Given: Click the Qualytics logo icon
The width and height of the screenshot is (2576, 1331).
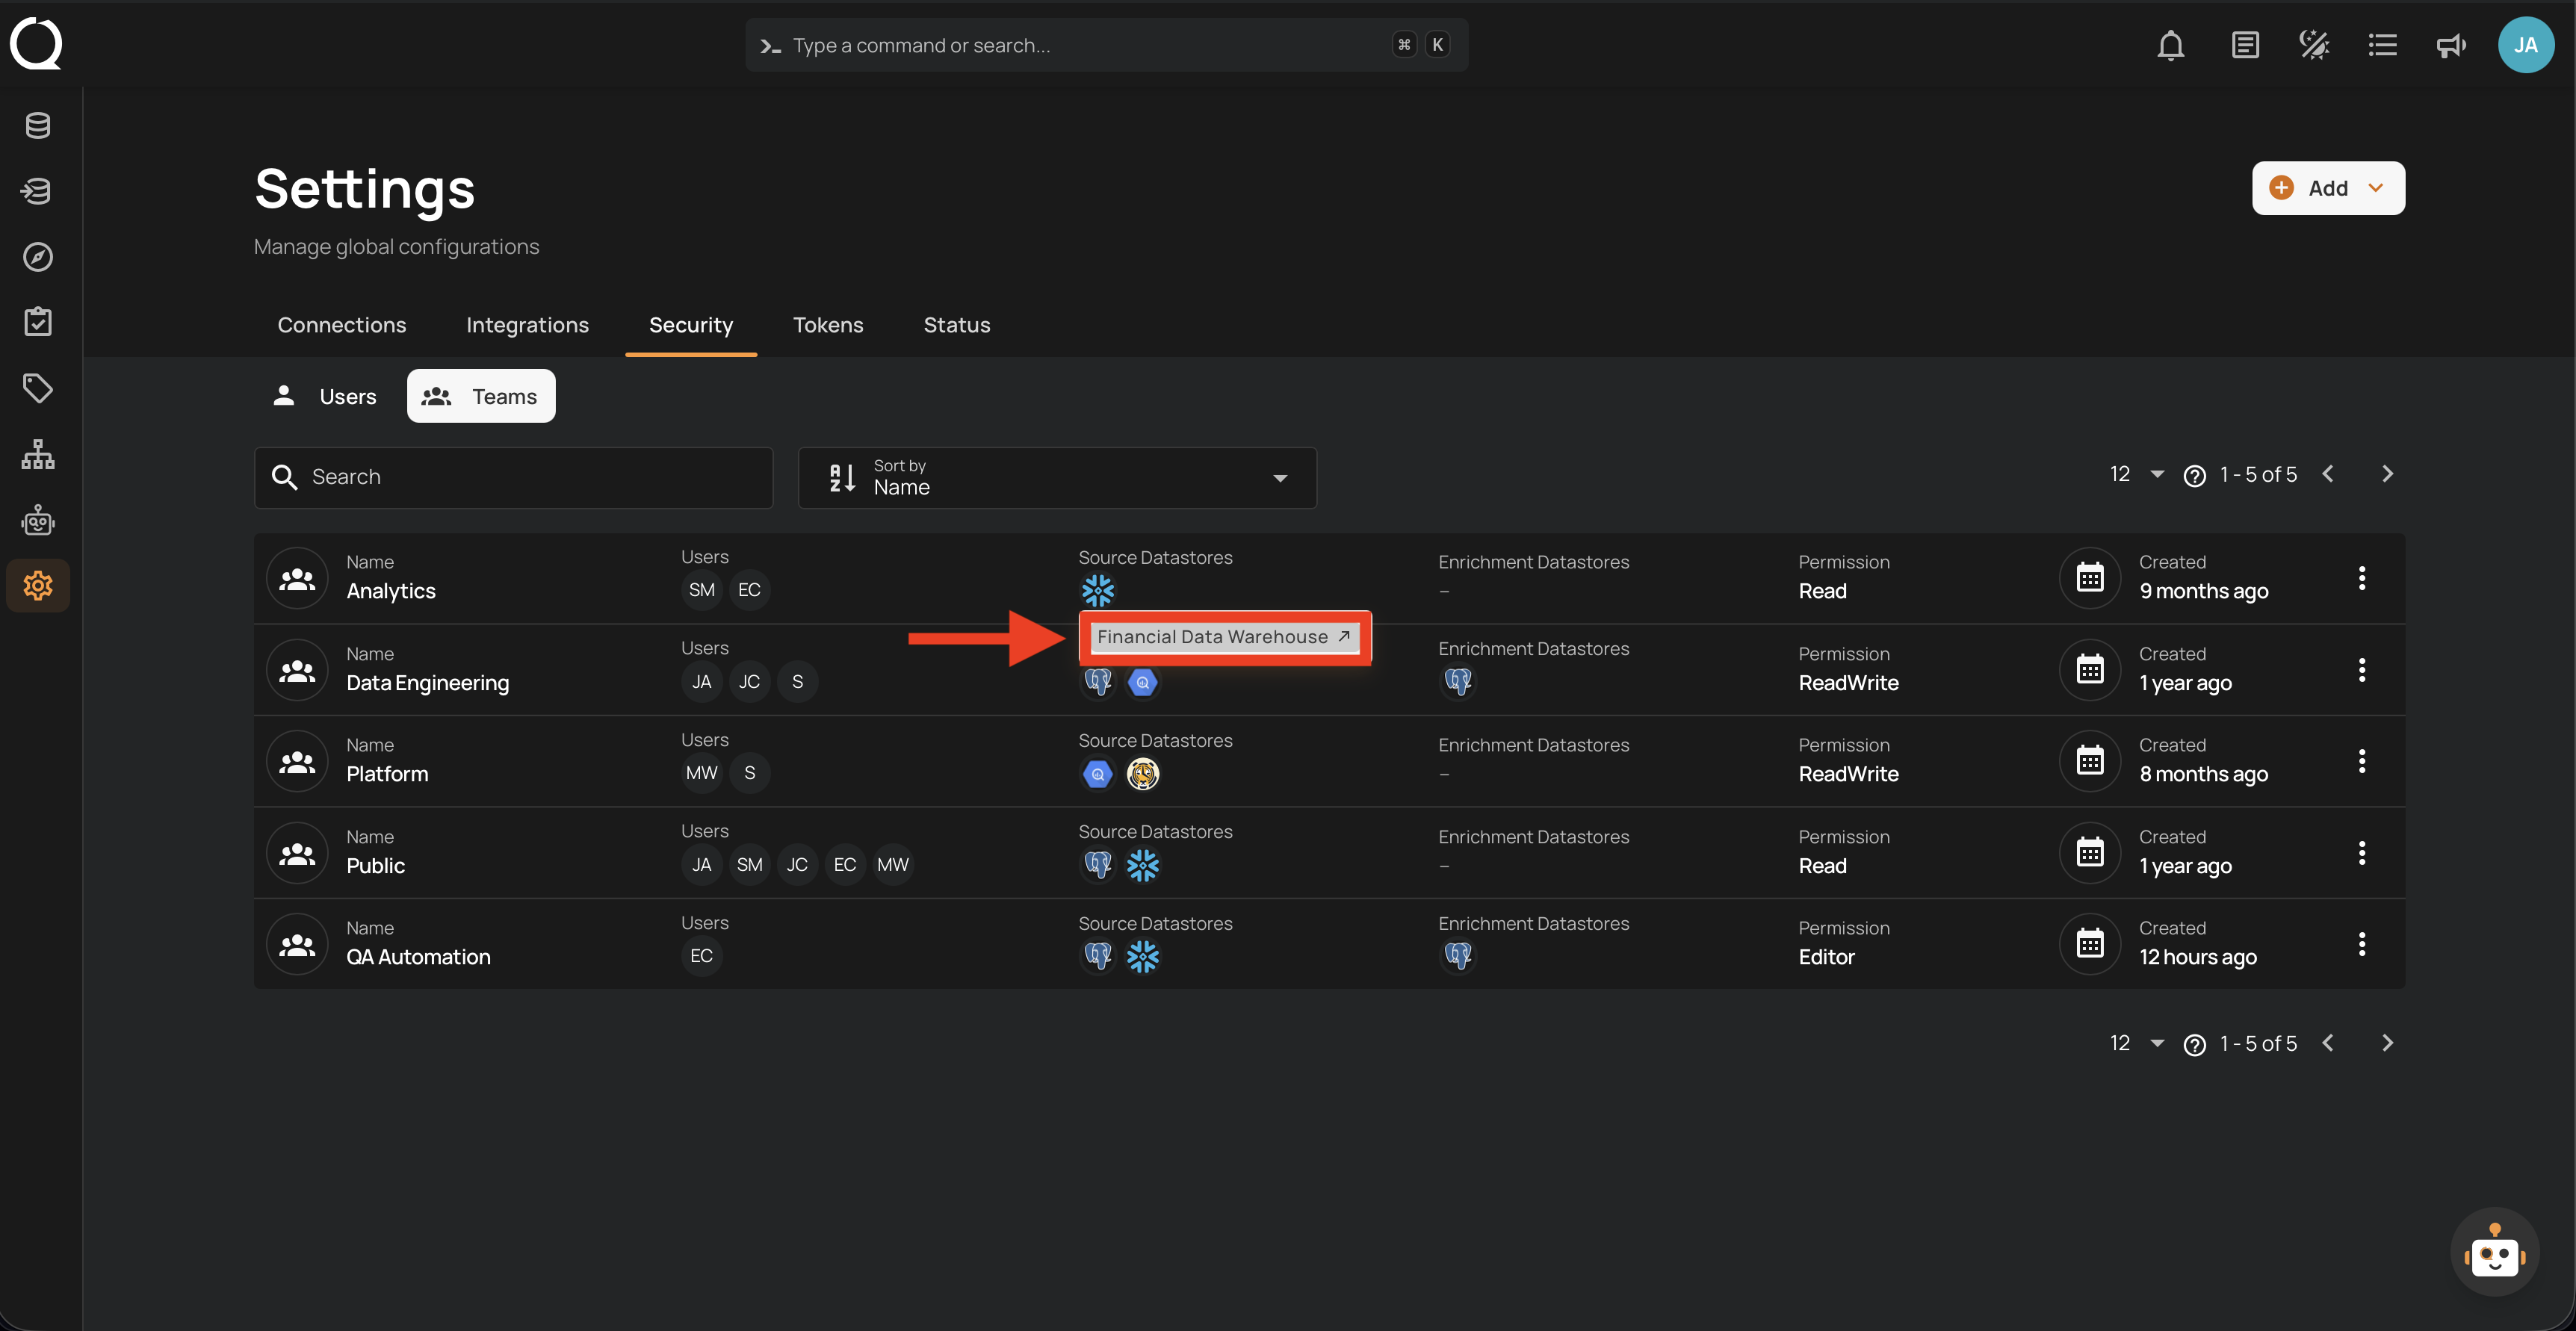Looking at the screenshot, I should (x=36, y=44).
